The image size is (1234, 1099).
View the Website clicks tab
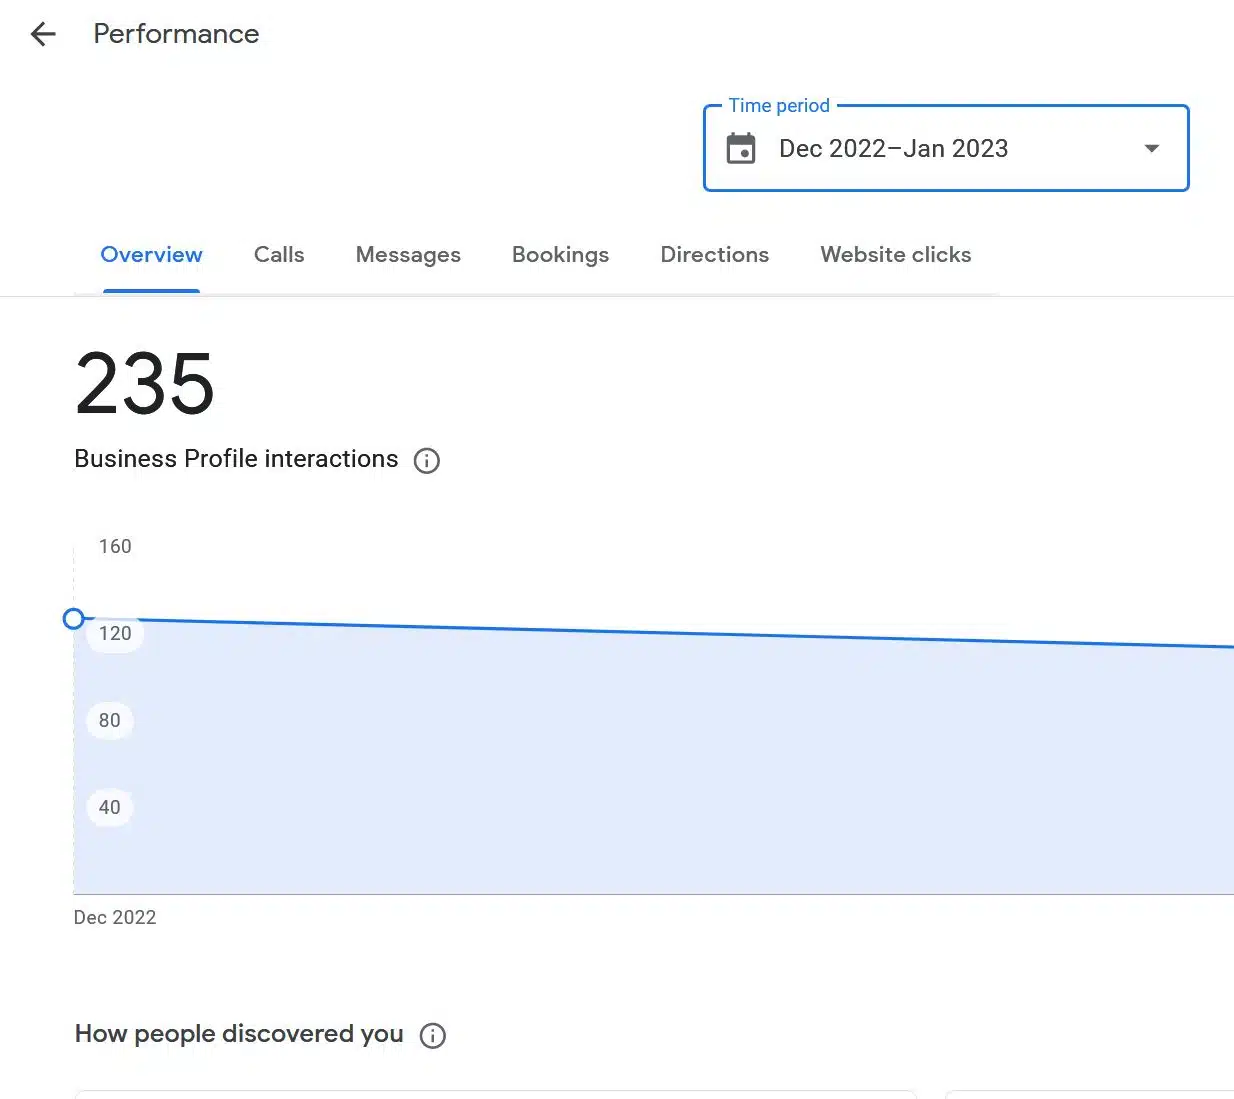click(x=896, y=255)
